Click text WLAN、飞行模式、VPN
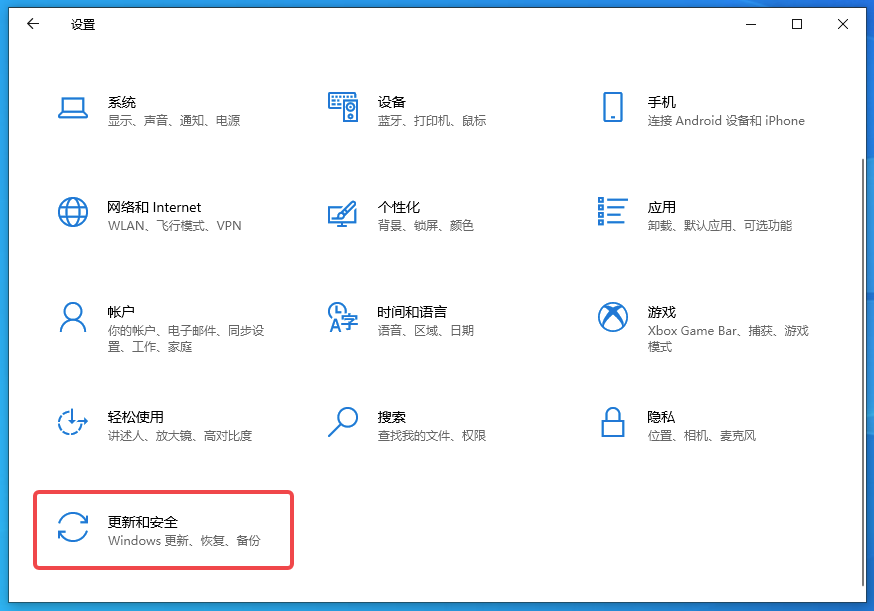This screenshot has height=611, width=874. tap(174, 226)
